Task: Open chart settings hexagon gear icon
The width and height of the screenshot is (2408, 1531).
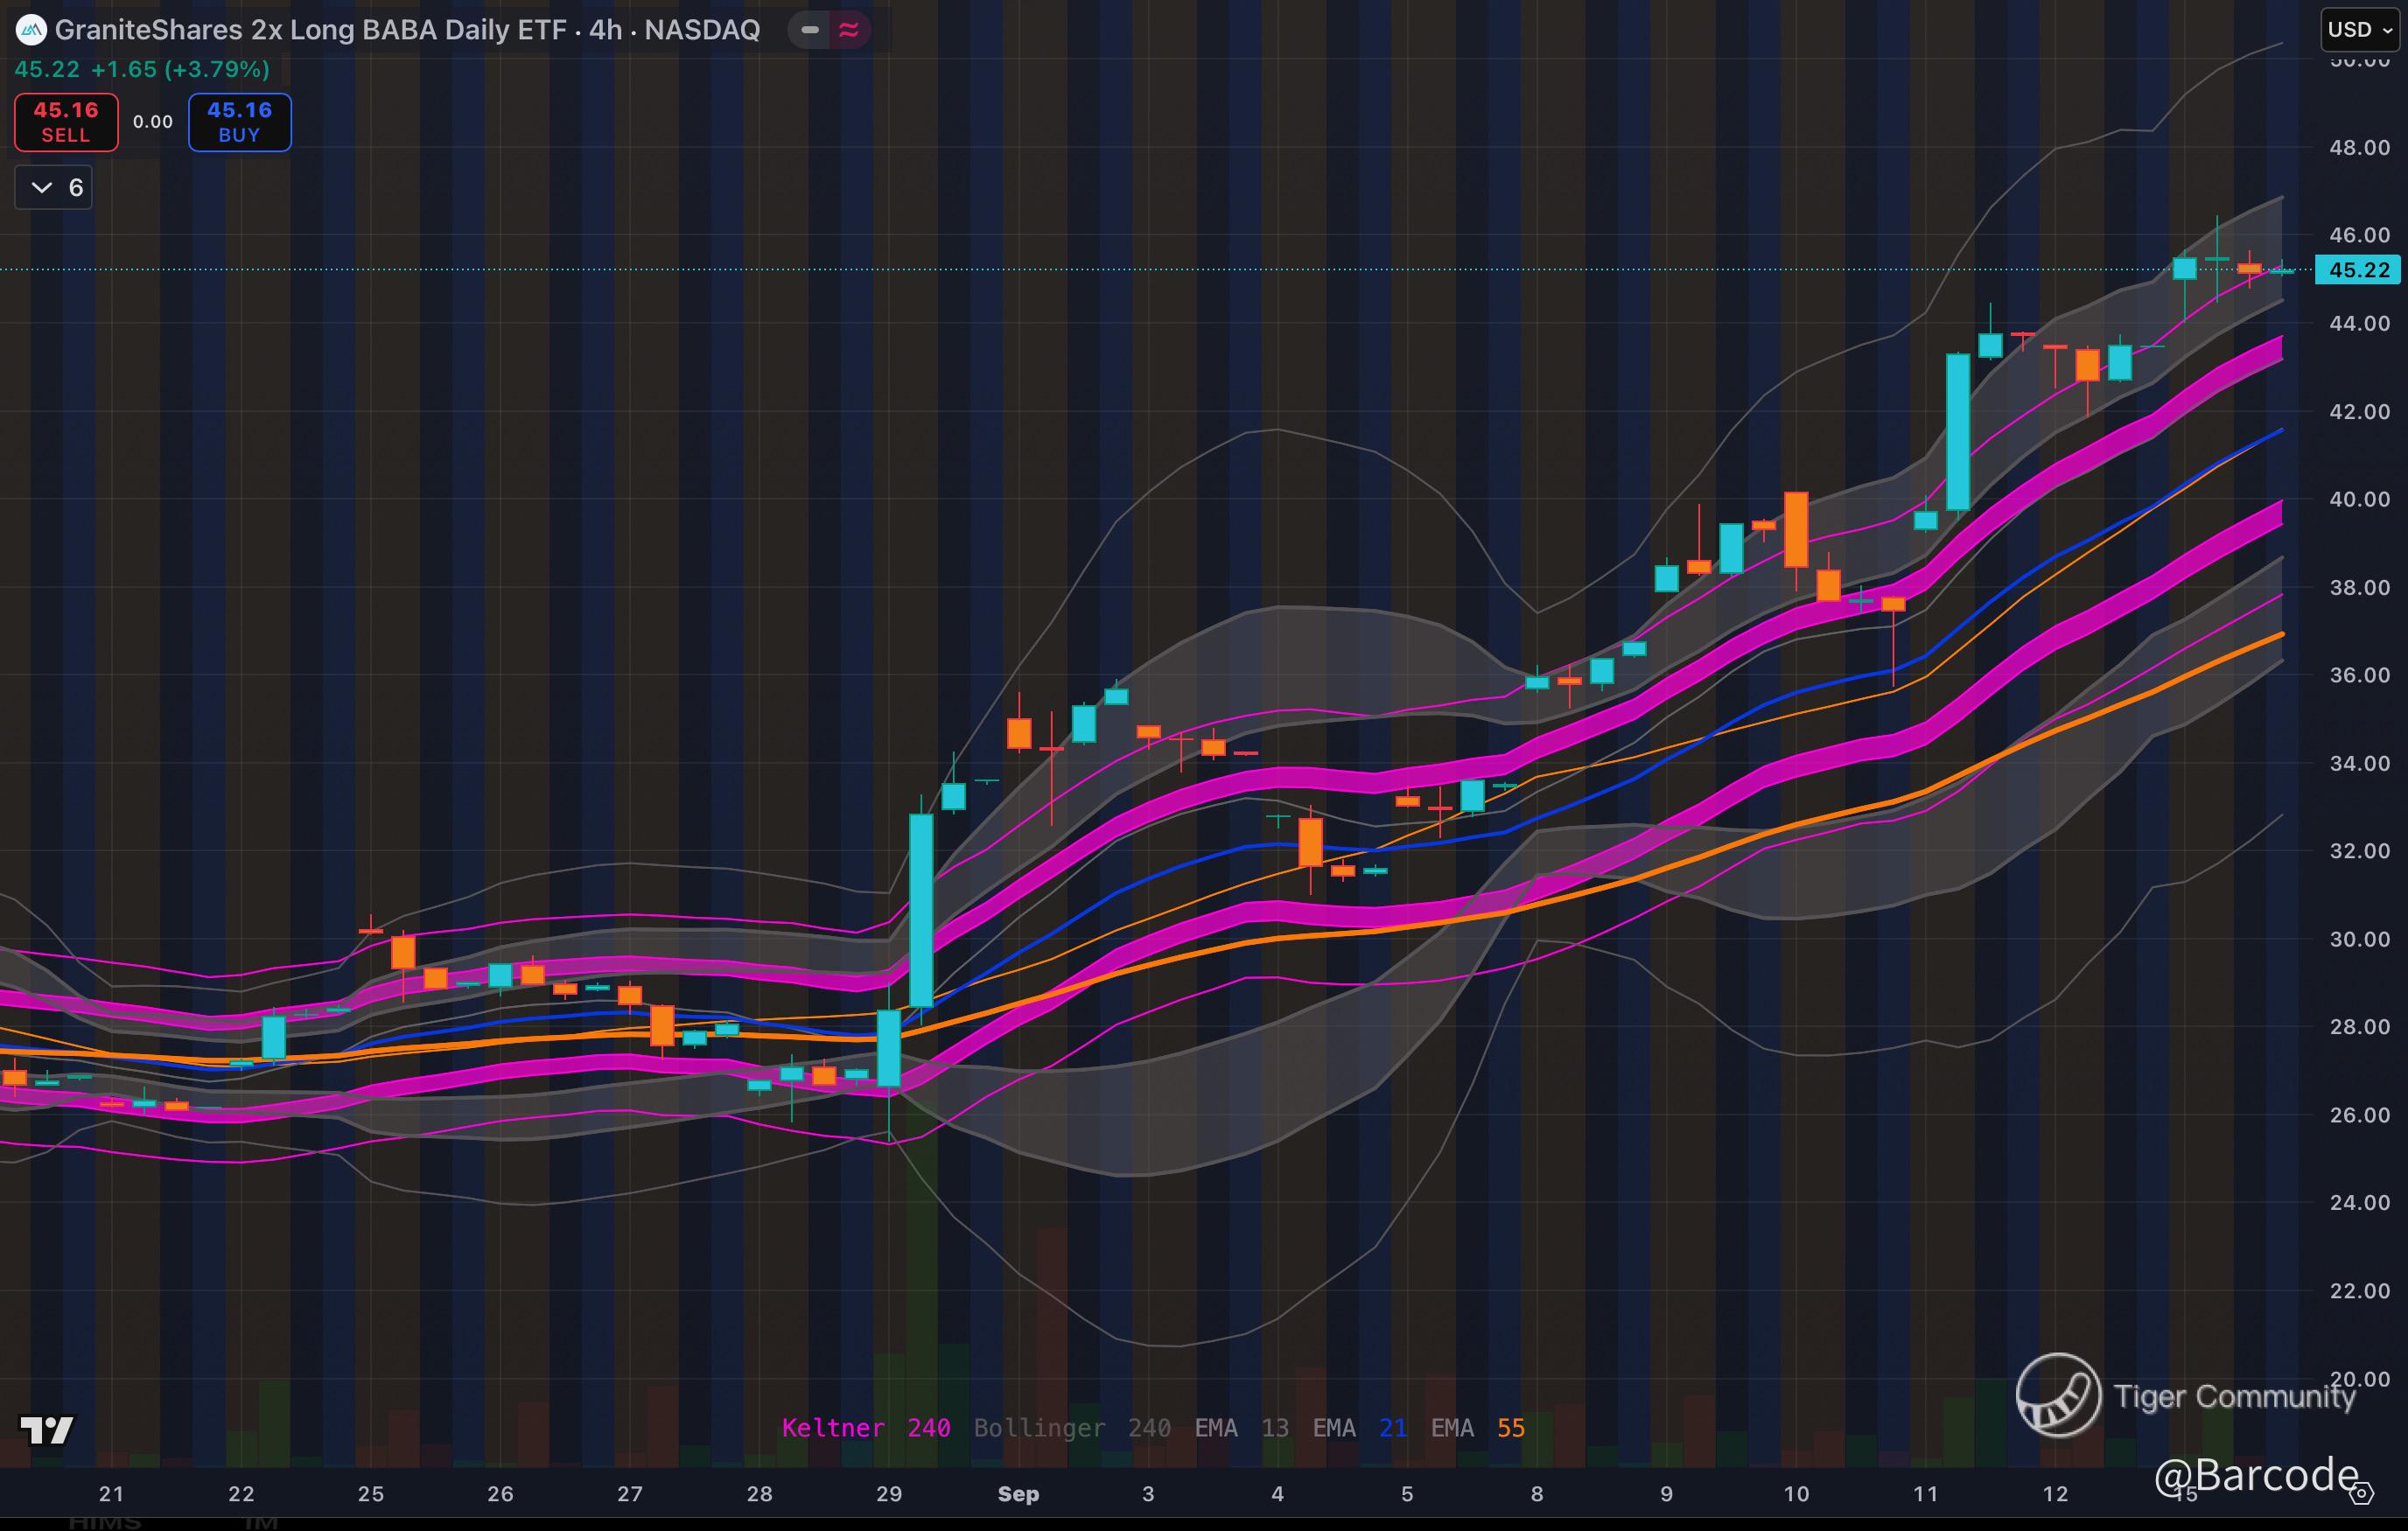Action: (2361, 1494)
